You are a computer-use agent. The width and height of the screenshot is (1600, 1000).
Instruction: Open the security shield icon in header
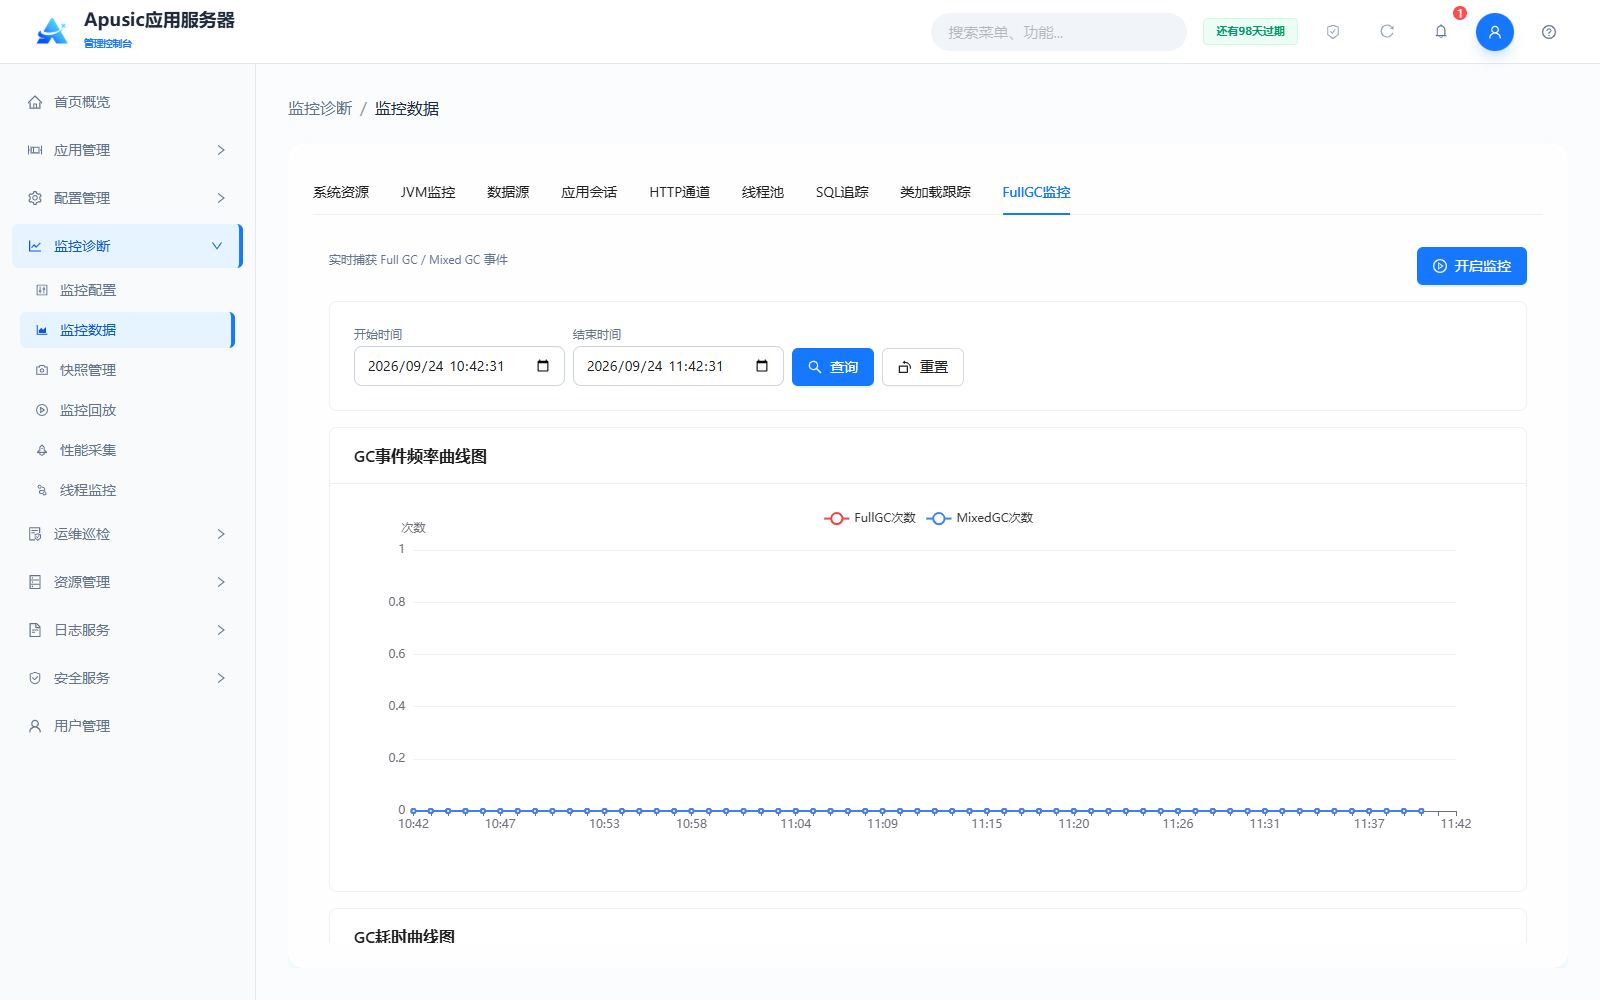click(1333, 32)
